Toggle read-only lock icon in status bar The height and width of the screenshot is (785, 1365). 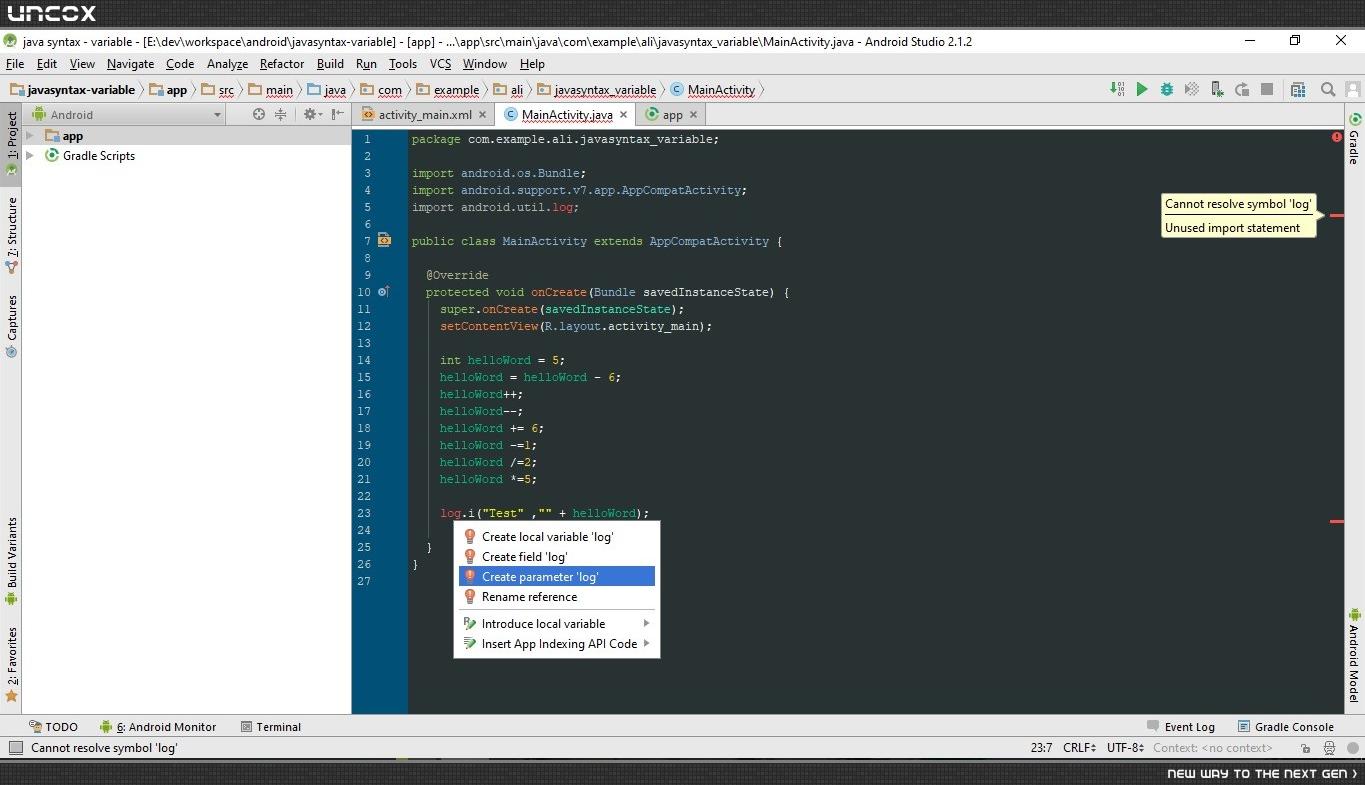(x=1306, y=748)
